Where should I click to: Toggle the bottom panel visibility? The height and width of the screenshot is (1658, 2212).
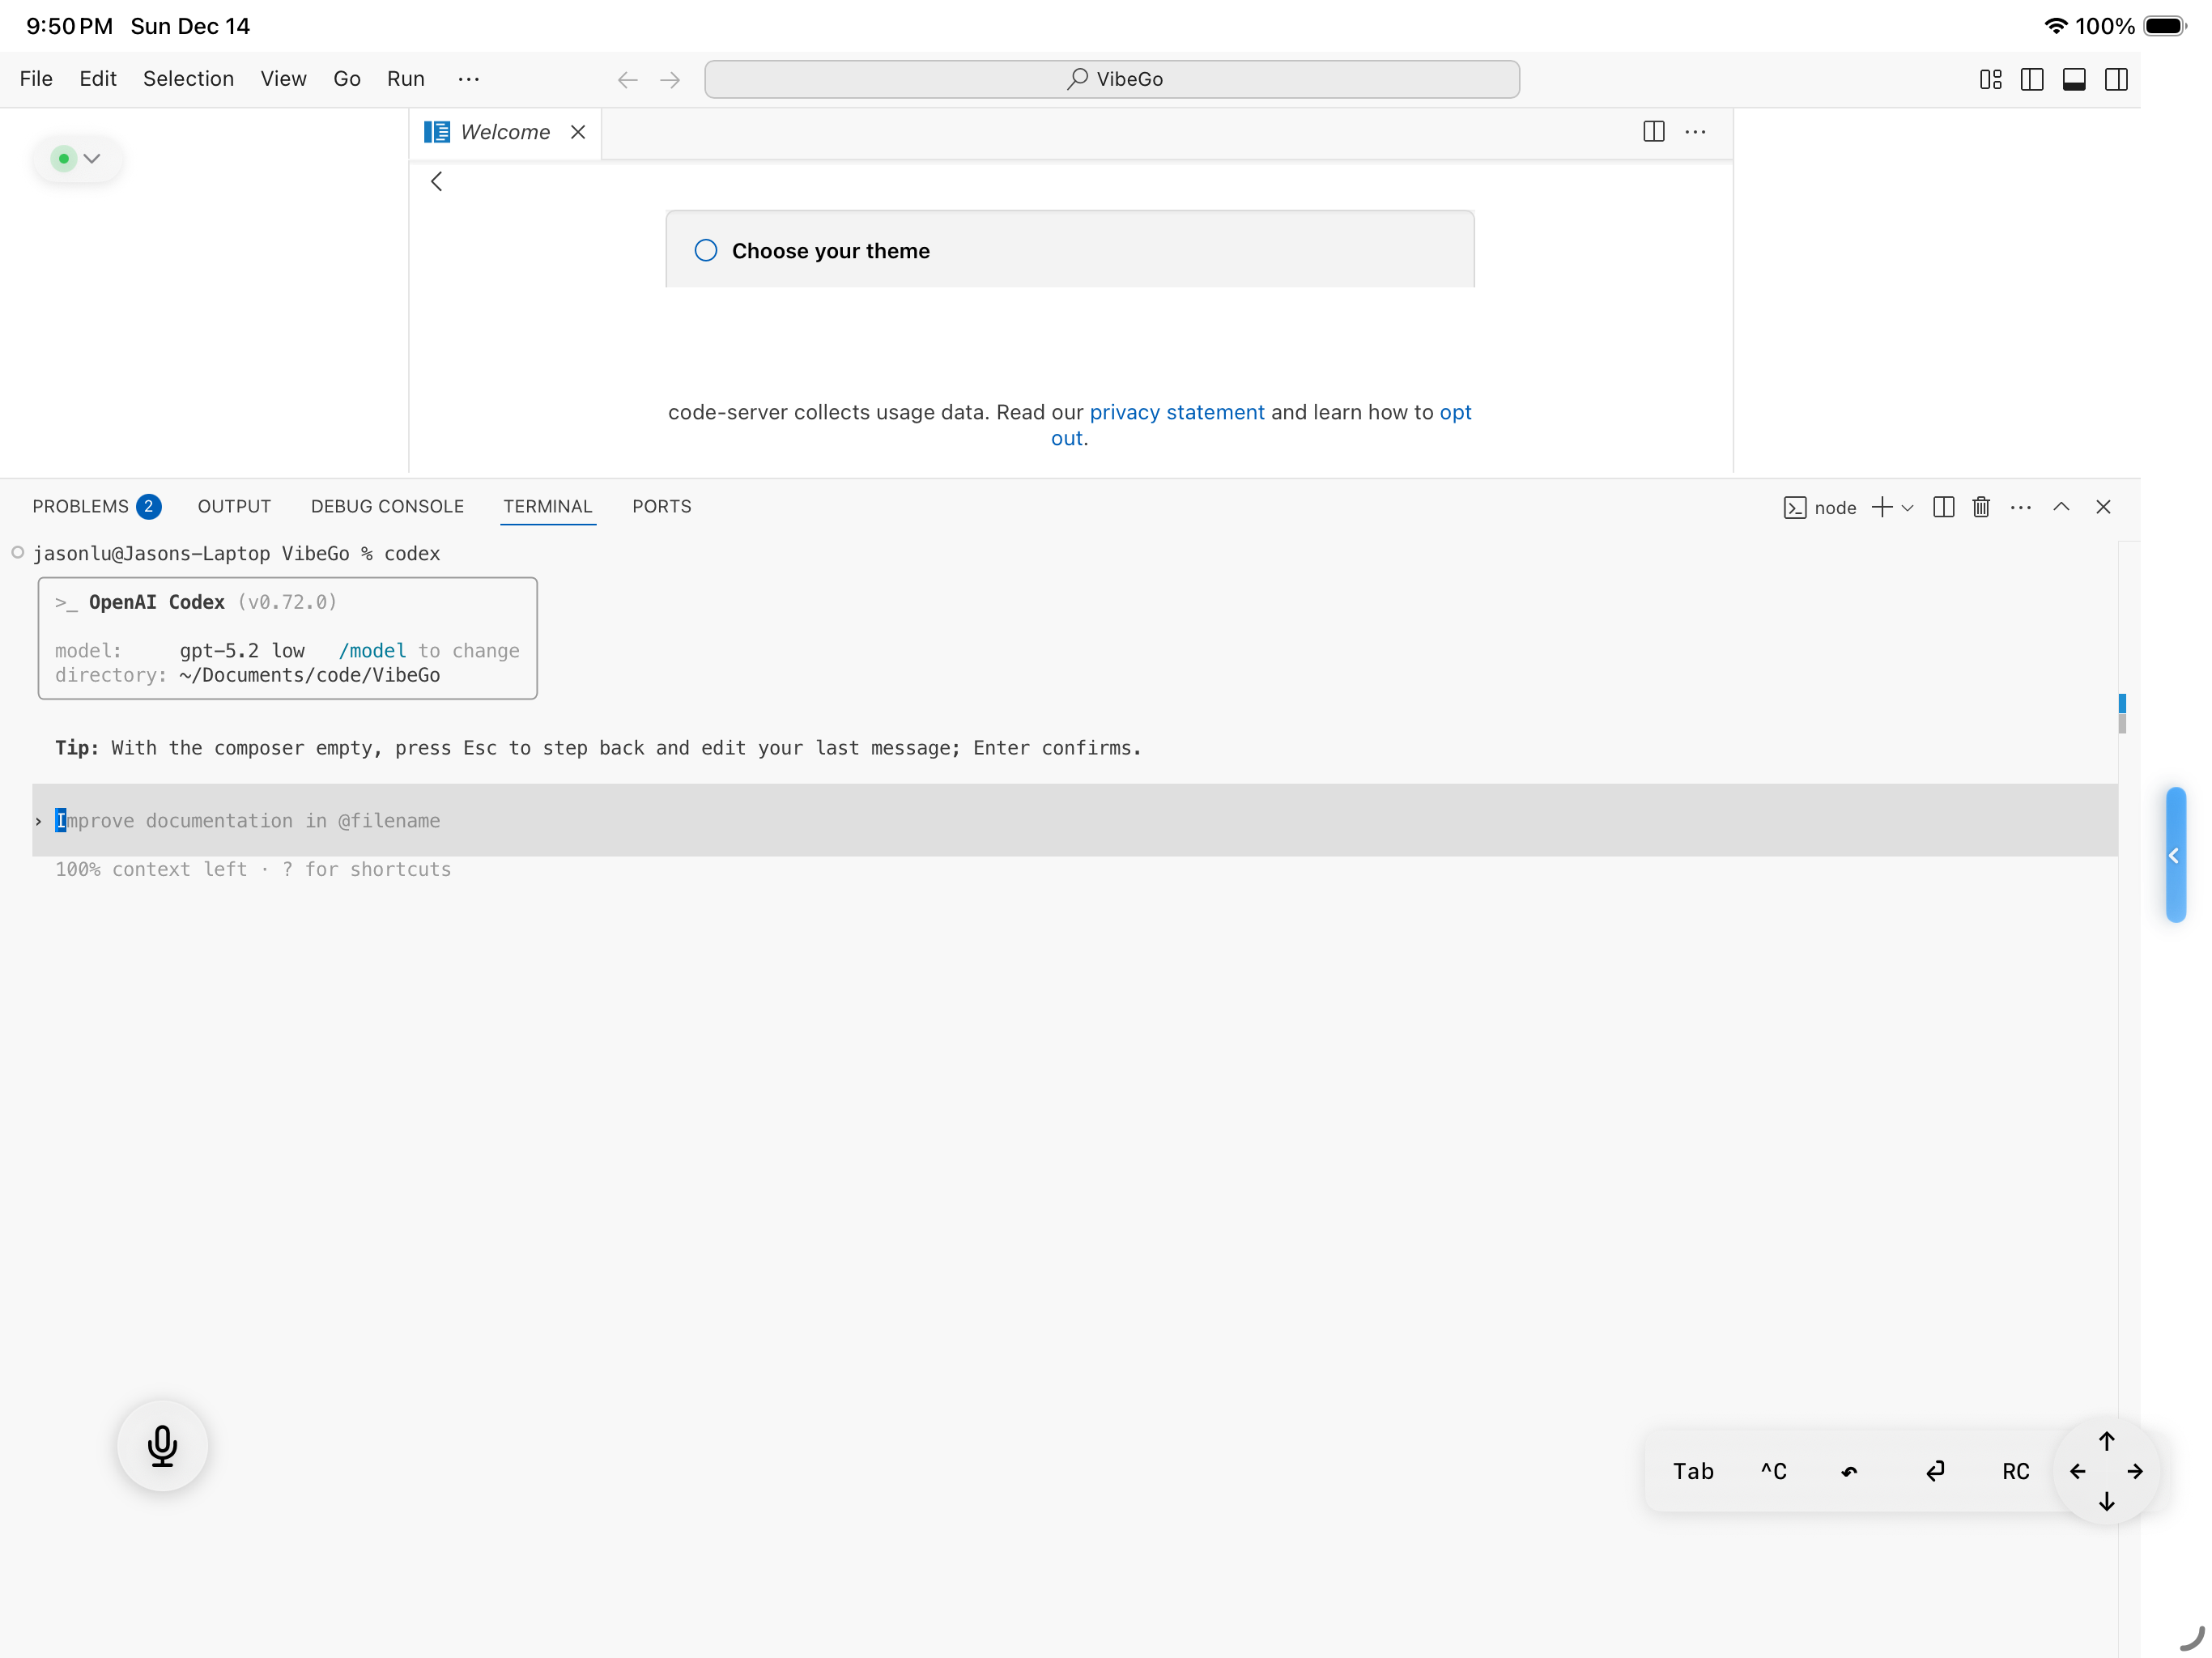point(2073,79)
